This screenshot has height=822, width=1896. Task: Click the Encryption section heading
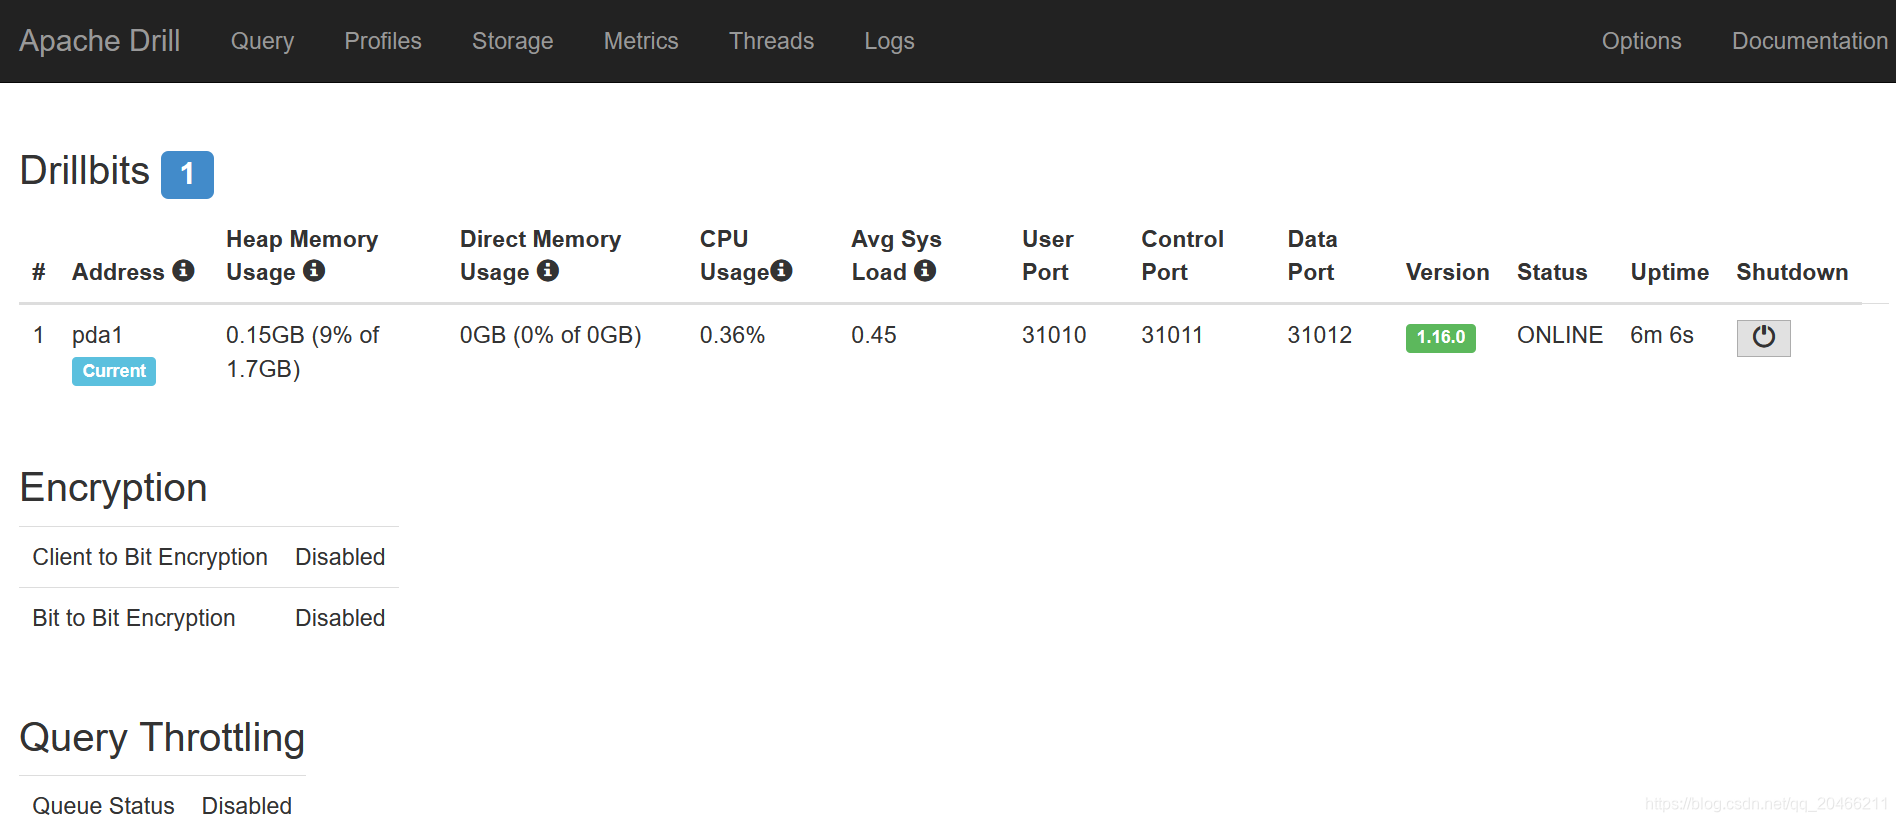click(113, 488)
